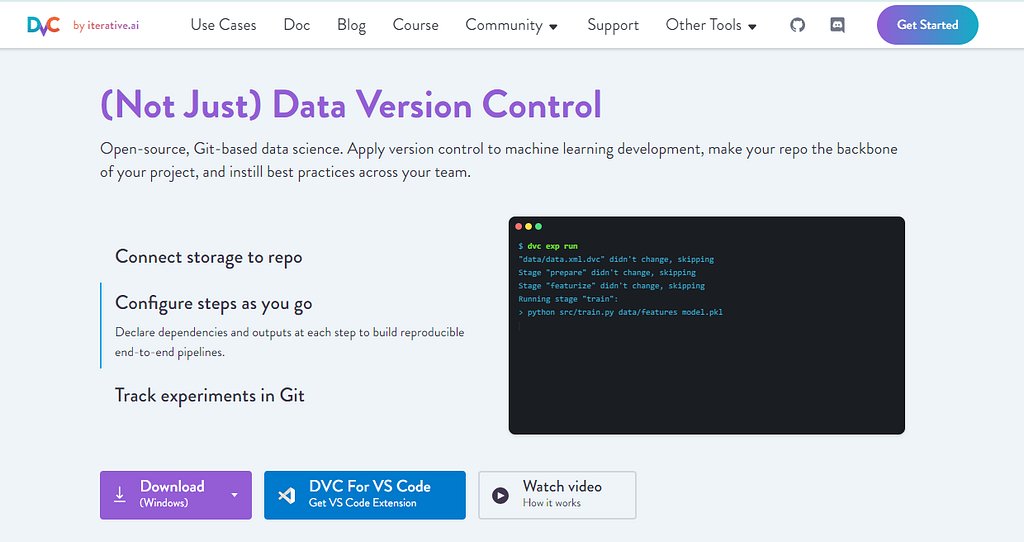1024x542 pixels.
Task: Expand the Other Tools dropdown menu
Action: tap(711, 25)
